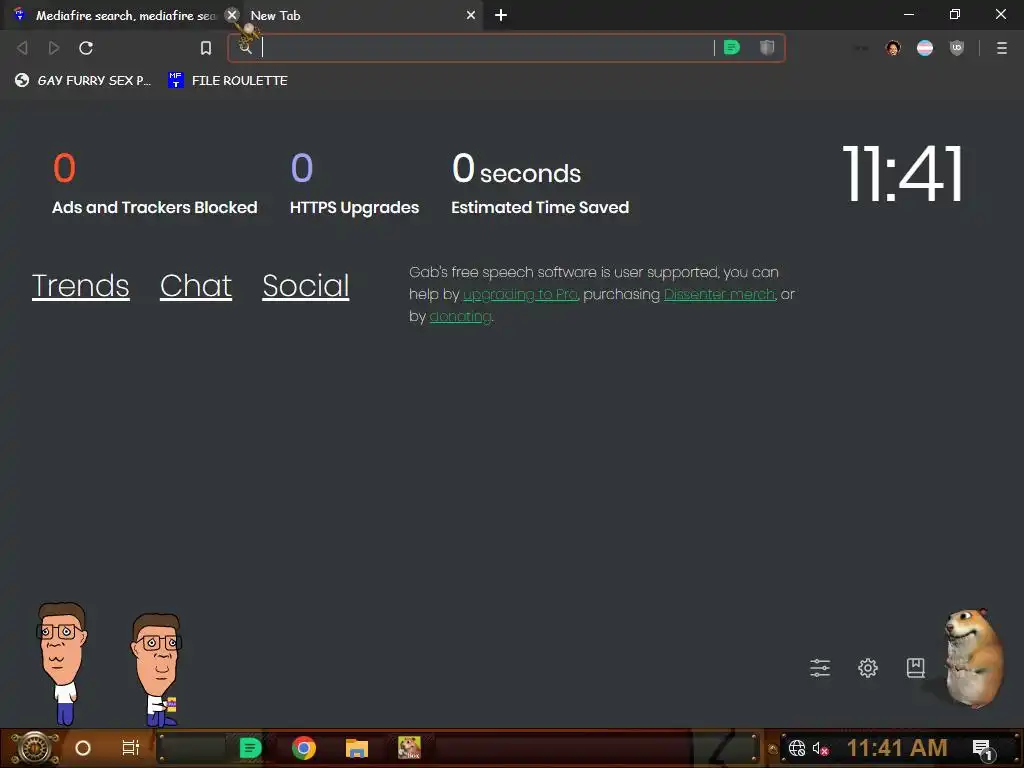Open File Explorer from the taskbar
Viewport: 1024px width, 768px height.
(357, 748)
